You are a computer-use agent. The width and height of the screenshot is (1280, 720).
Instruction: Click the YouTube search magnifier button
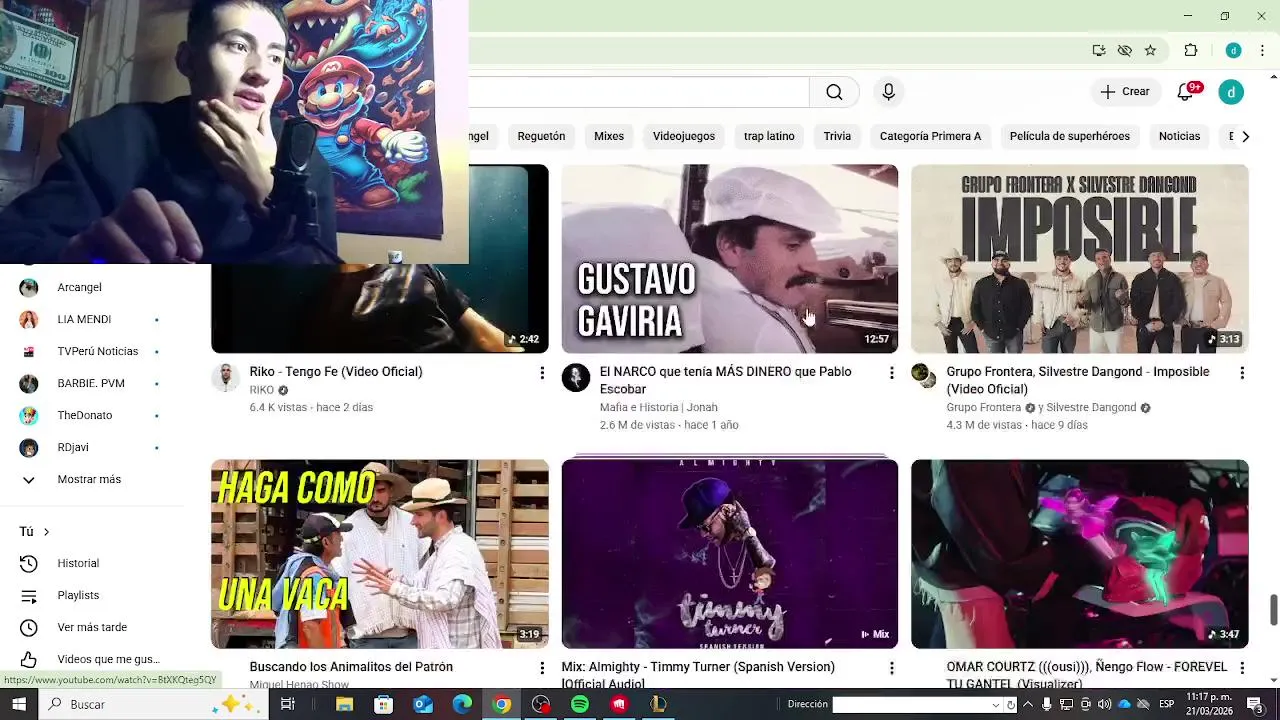coord(834,92)
